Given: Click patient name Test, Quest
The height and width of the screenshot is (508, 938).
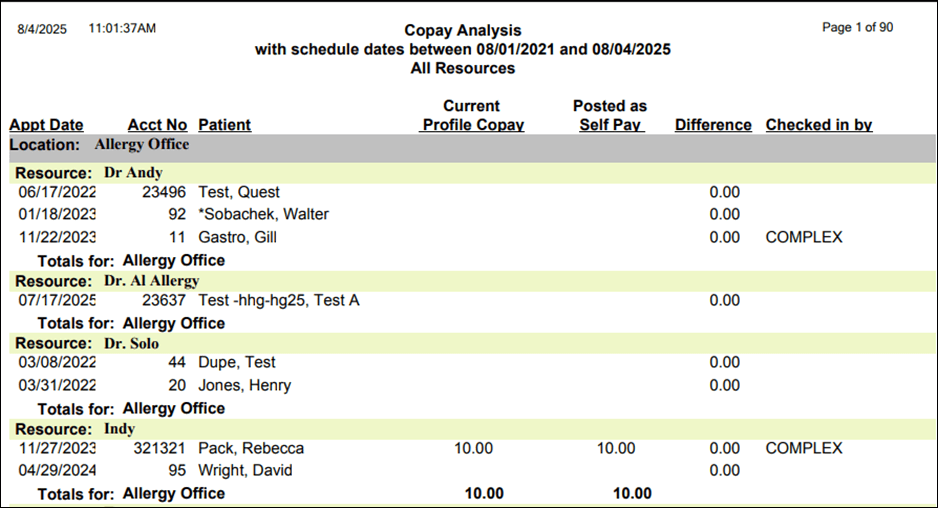Looking at the screenshot, I should (x=239, y=192).
